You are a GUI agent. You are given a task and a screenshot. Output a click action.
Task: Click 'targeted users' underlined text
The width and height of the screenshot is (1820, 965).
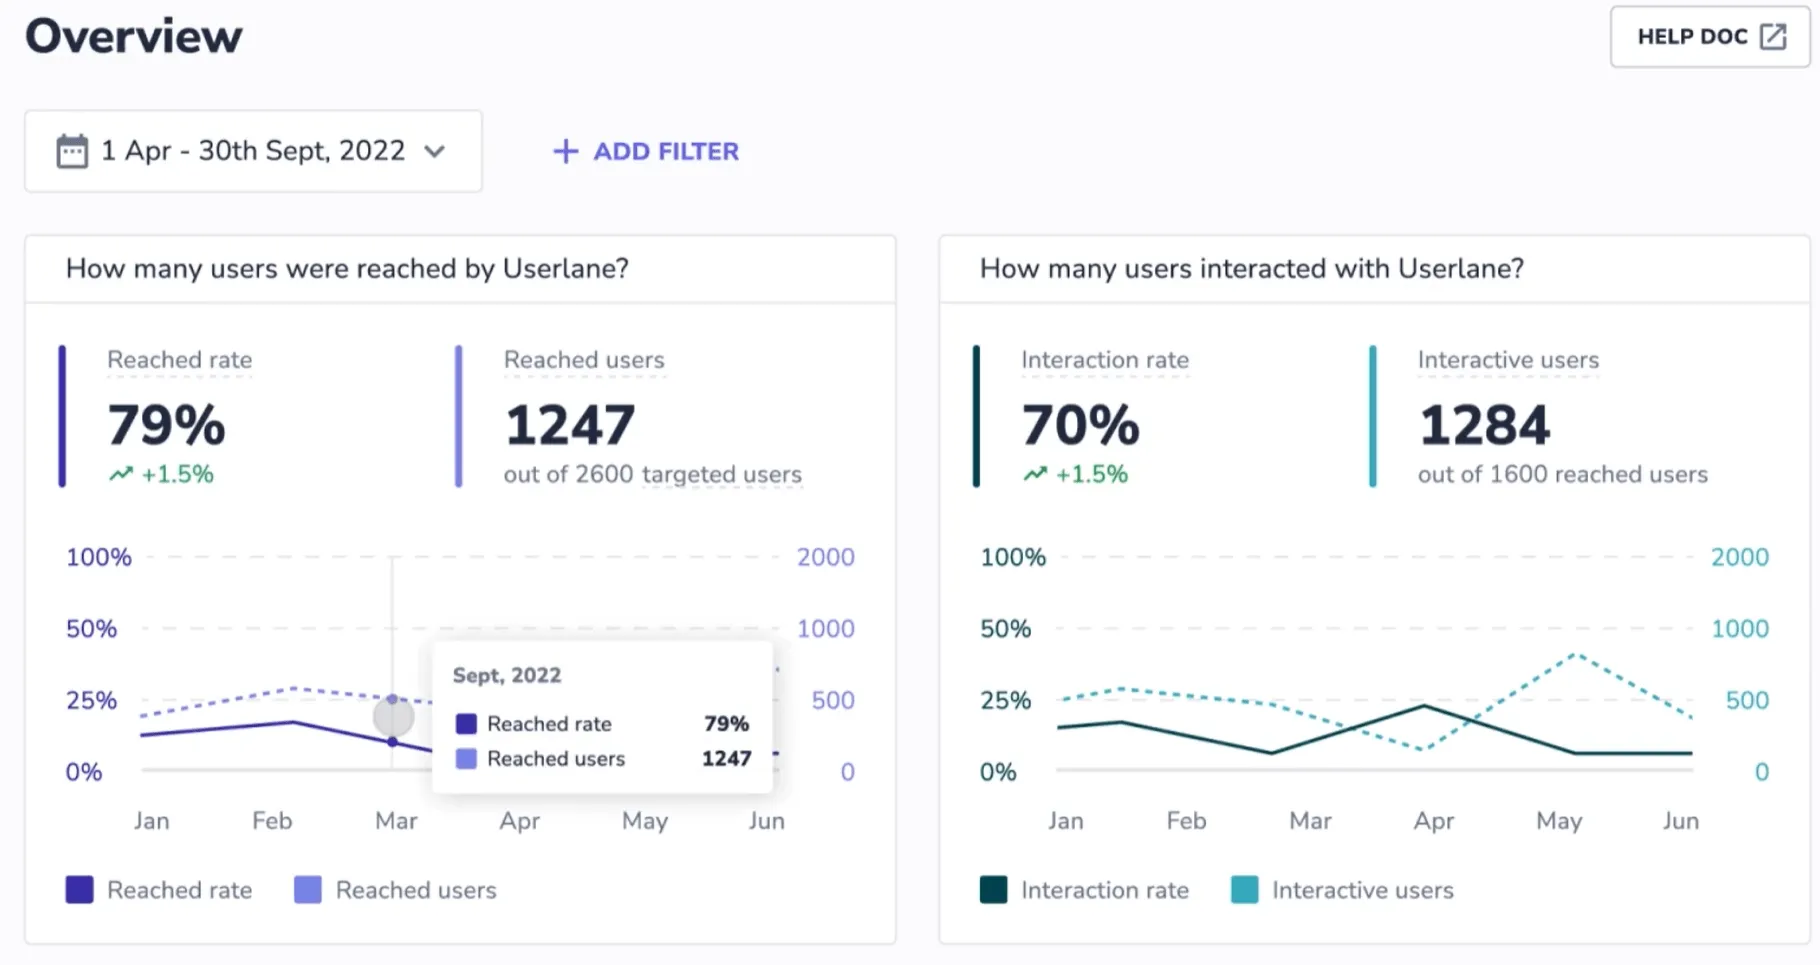click(x=721, y=475)
